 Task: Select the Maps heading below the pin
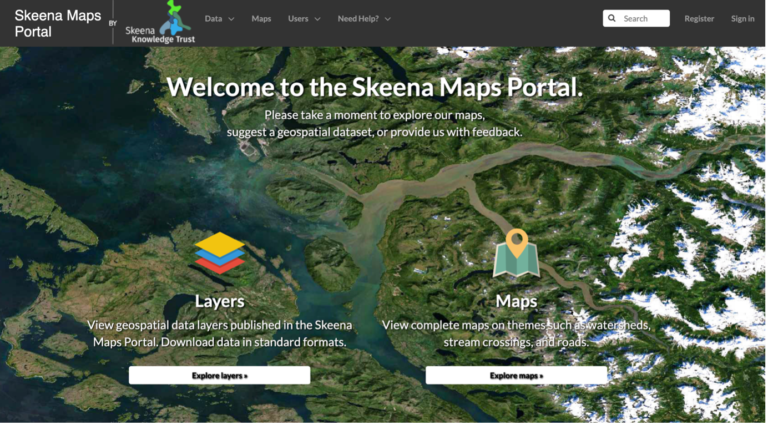(516, 301)
